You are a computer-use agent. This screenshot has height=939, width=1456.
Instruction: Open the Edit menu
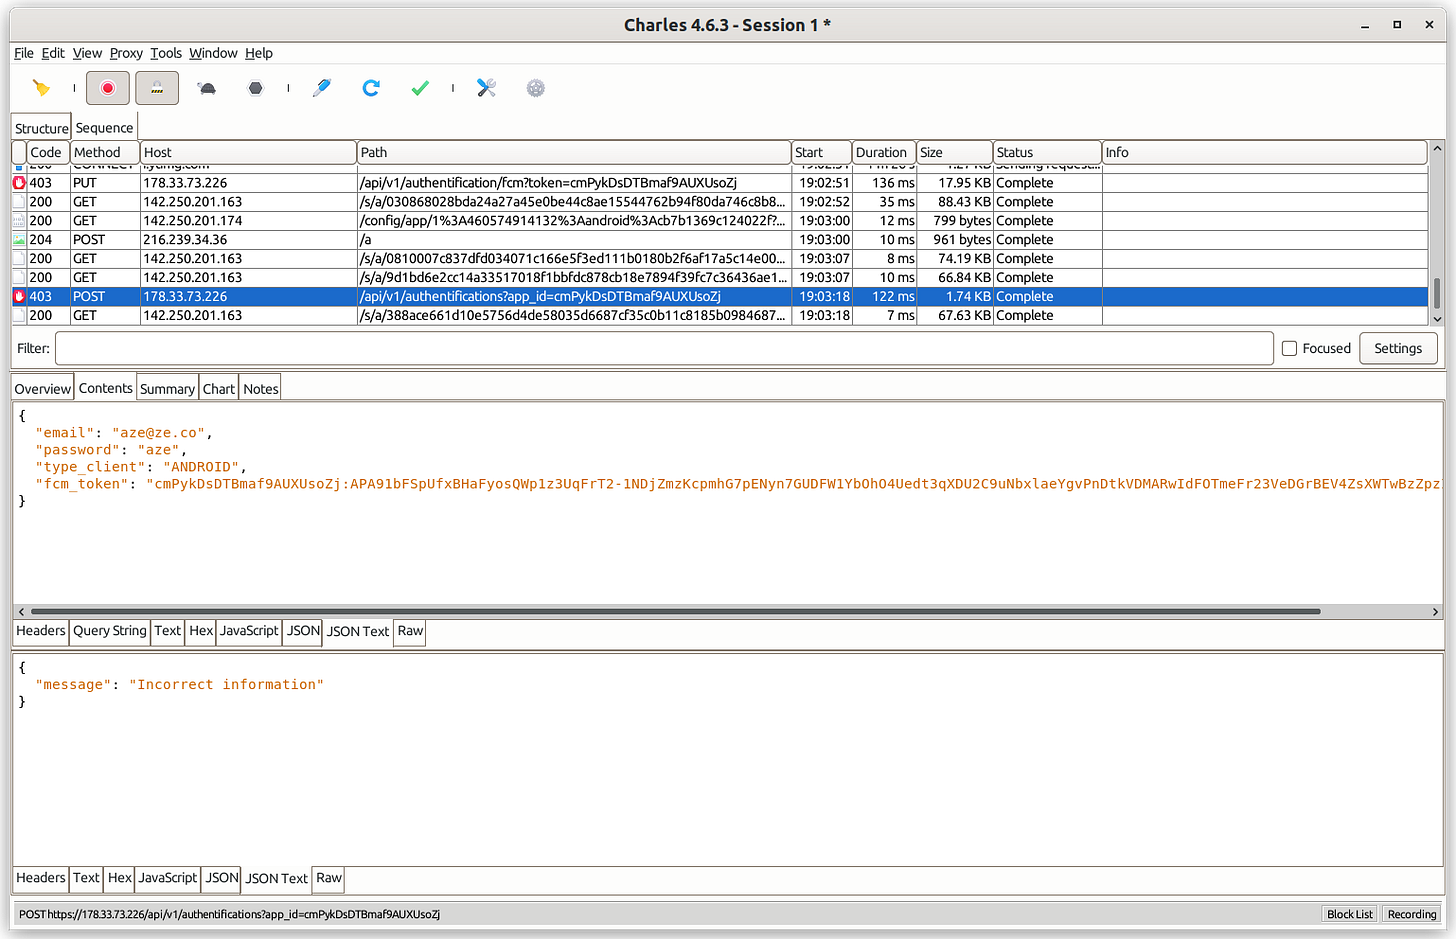[53, 53]
